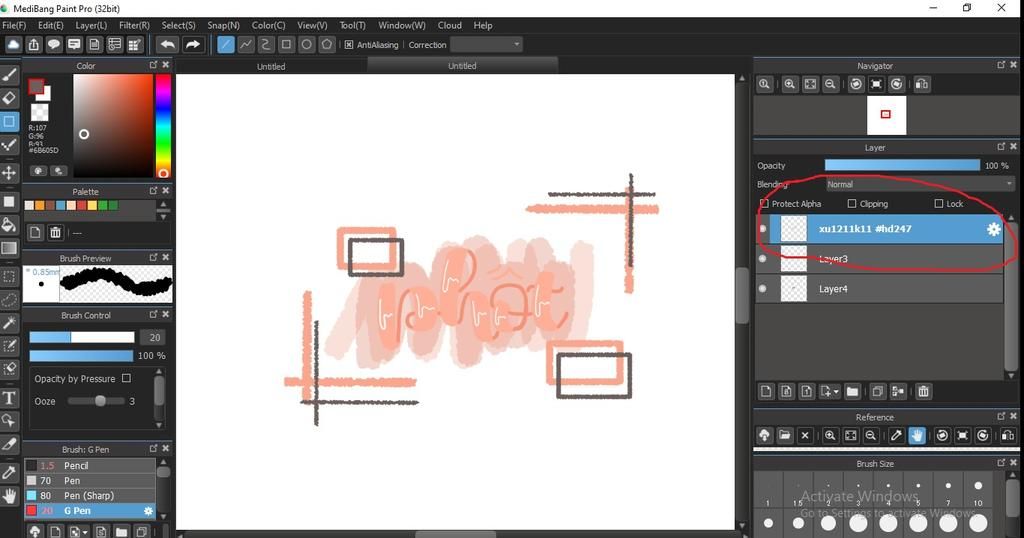The width and height of the screenshot is (1024, 538).
Task: Click the brush size value field 20
Action: point(153,338)
